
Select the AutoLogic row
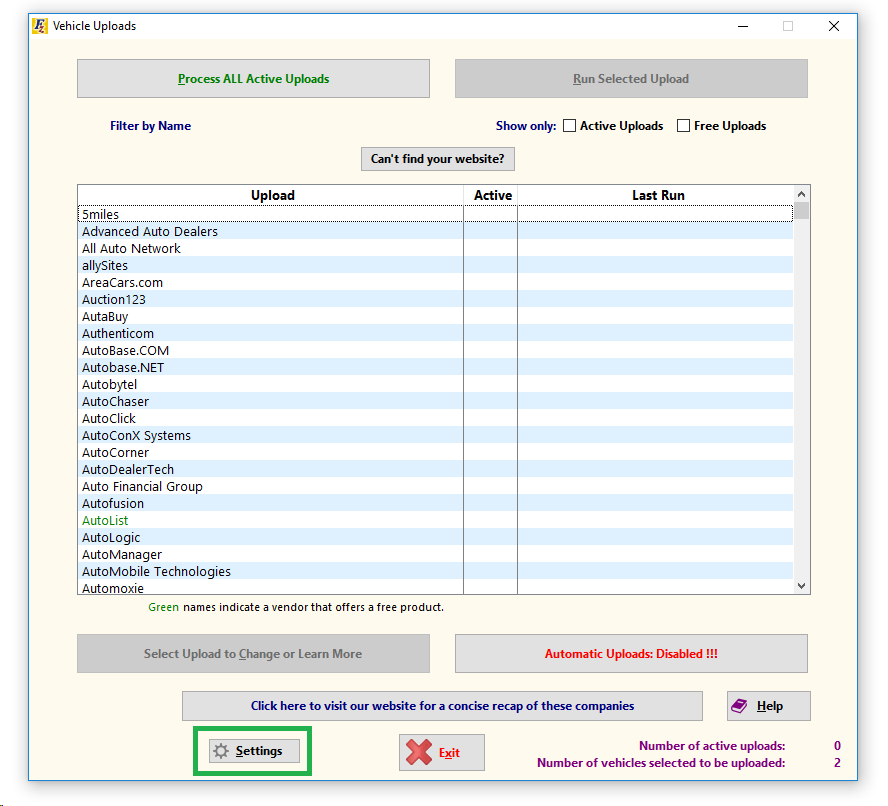click(436, 537)
